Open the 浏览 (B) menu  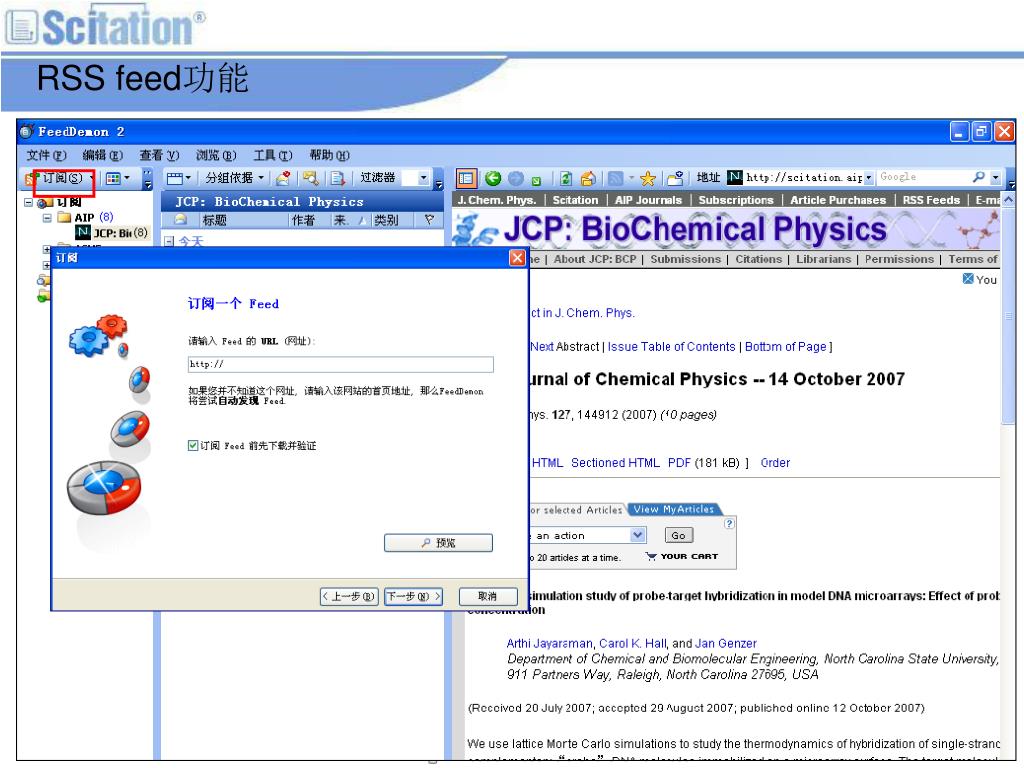click(x=216, y=155)
